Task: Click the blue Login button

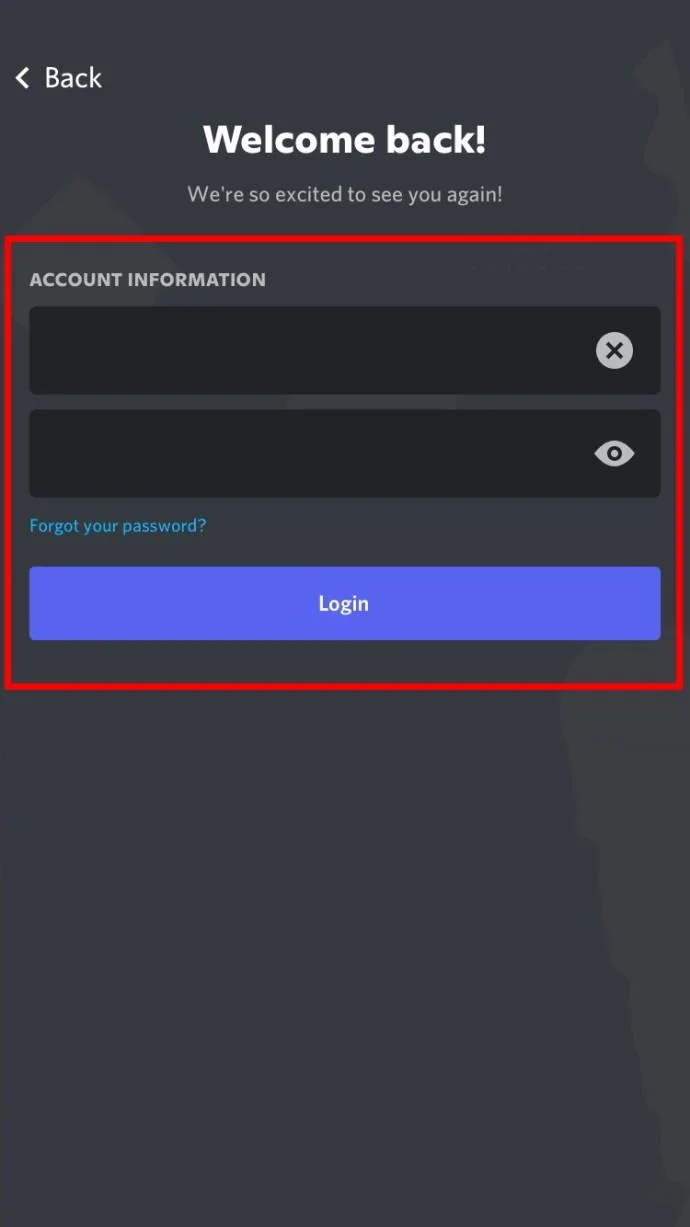Action: (344, 603)
